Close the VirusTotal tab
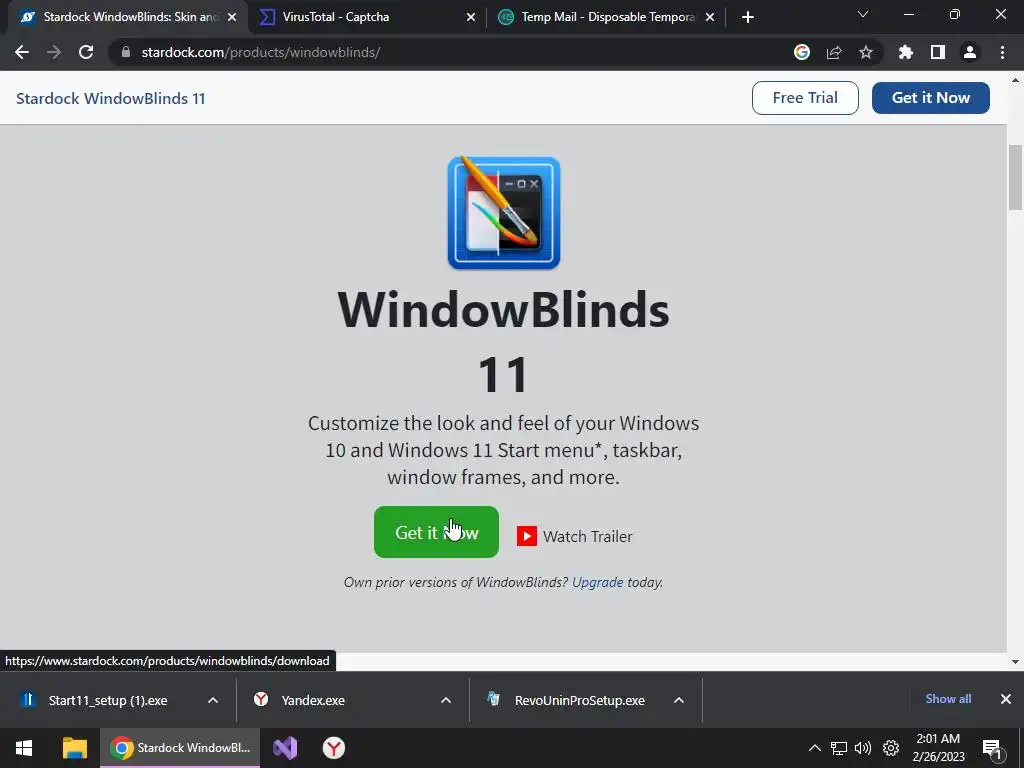This screenshot has height=768, width=1024. coord(471,17)
